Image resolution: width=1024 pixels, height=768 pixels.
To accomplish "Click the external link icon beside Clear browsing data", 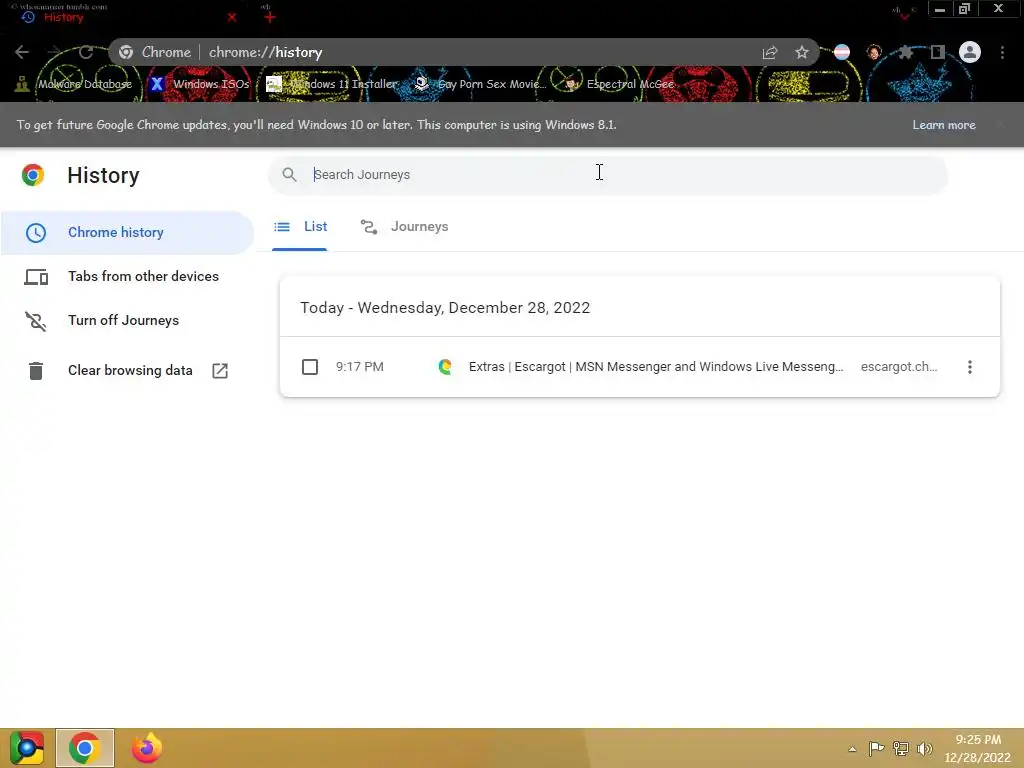I will [220, 370].
